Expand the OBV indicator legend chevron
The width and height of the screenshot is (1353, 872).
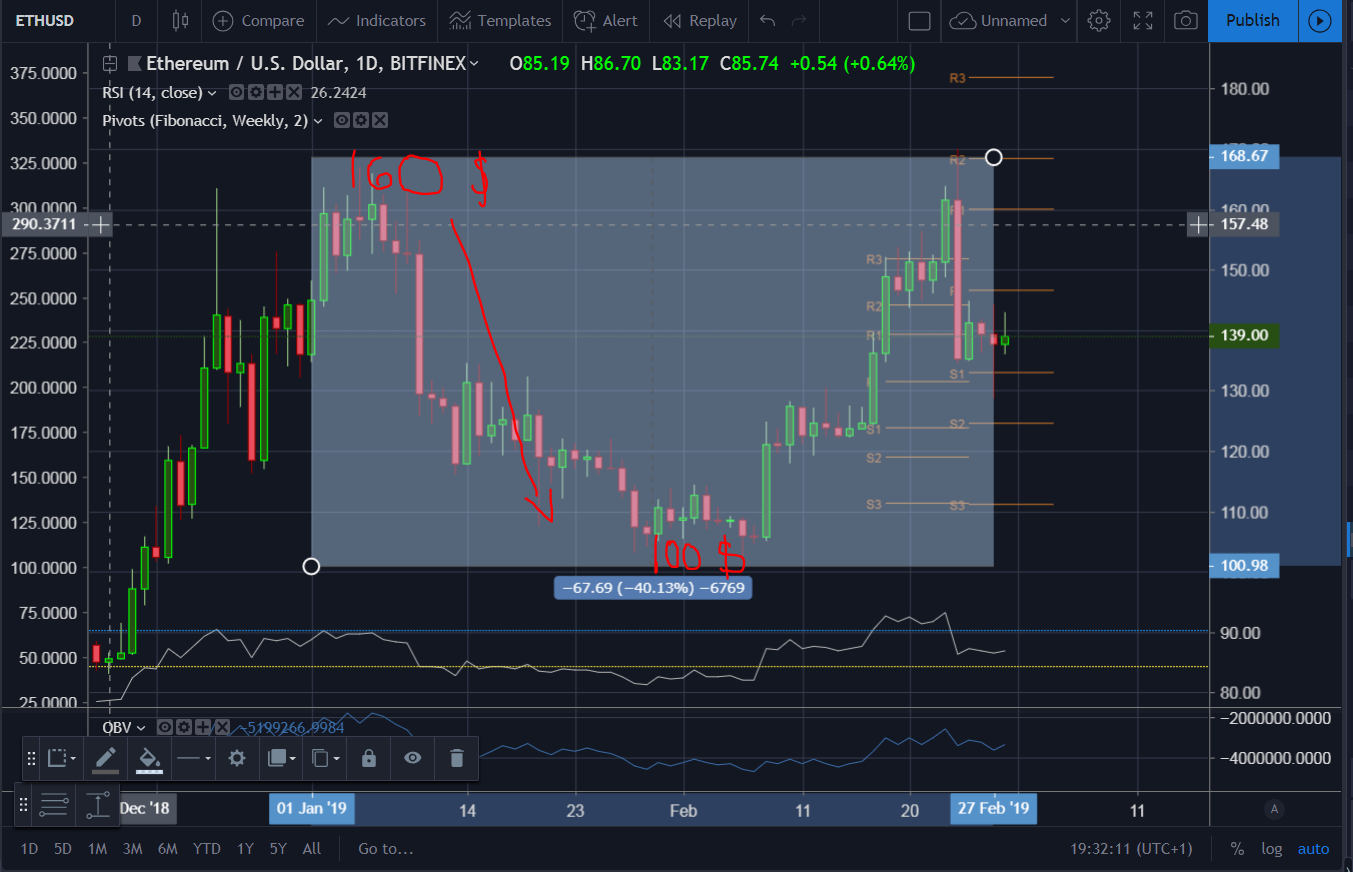point(141,727)
